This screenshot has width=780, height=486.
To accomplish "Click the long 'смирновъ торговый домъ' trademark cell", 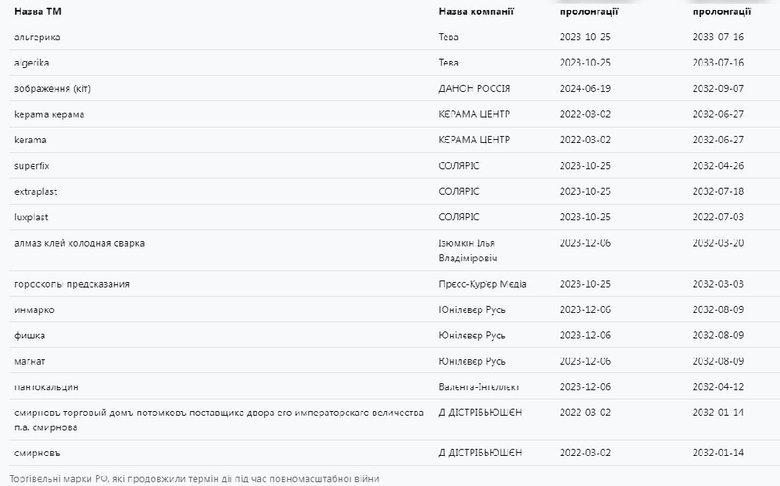I will tap(219, 420).
